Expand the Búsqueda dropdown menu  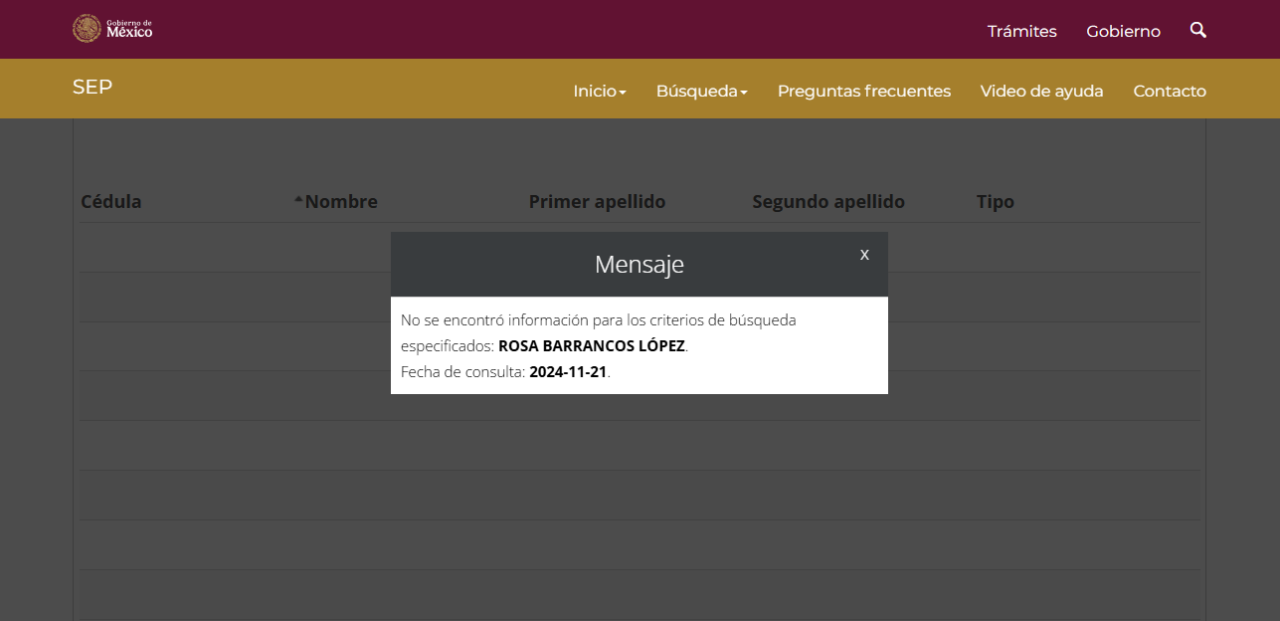[701, 91]
